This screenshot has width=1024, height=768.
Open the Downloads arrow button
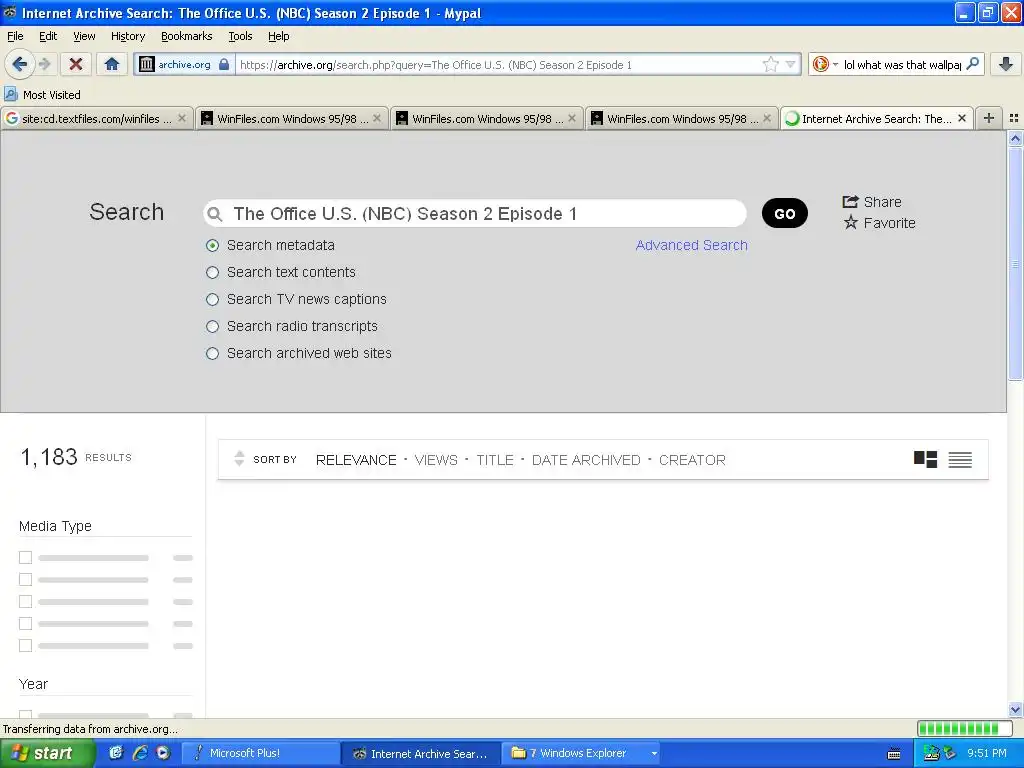click(1006, 64)
